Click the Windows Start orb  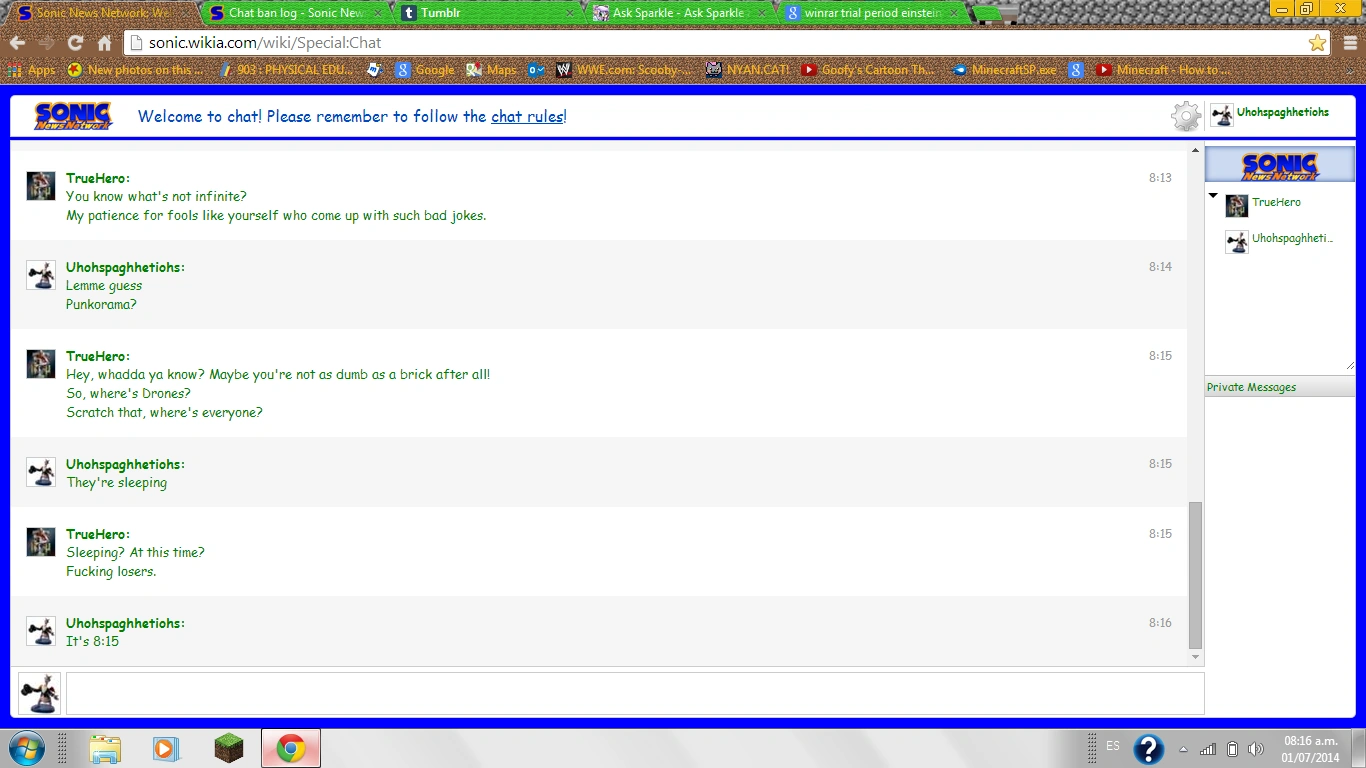tap(25, 748)
